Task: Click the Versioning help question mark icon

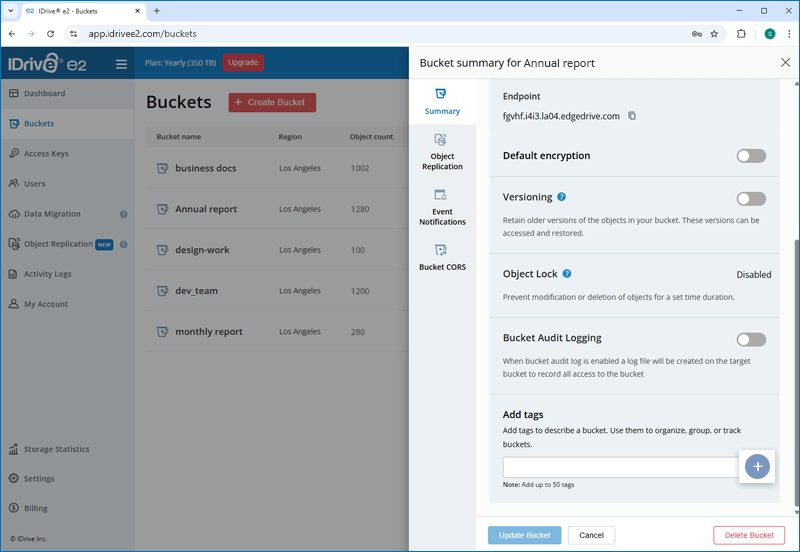Action: (561, 197)
